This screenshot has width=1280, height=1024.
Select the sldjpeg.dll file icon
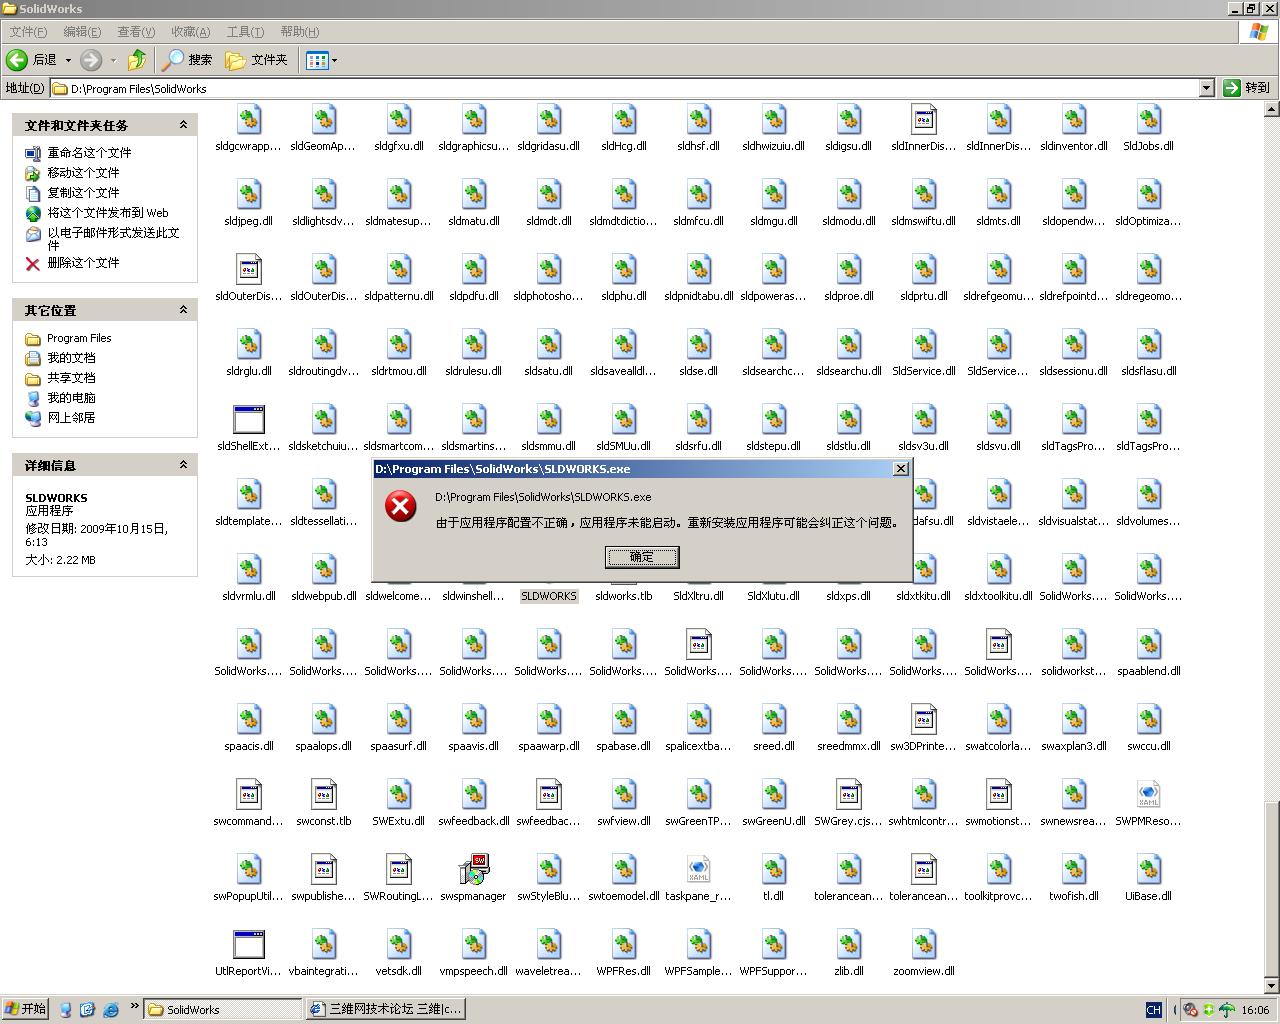tap(249, 195)
